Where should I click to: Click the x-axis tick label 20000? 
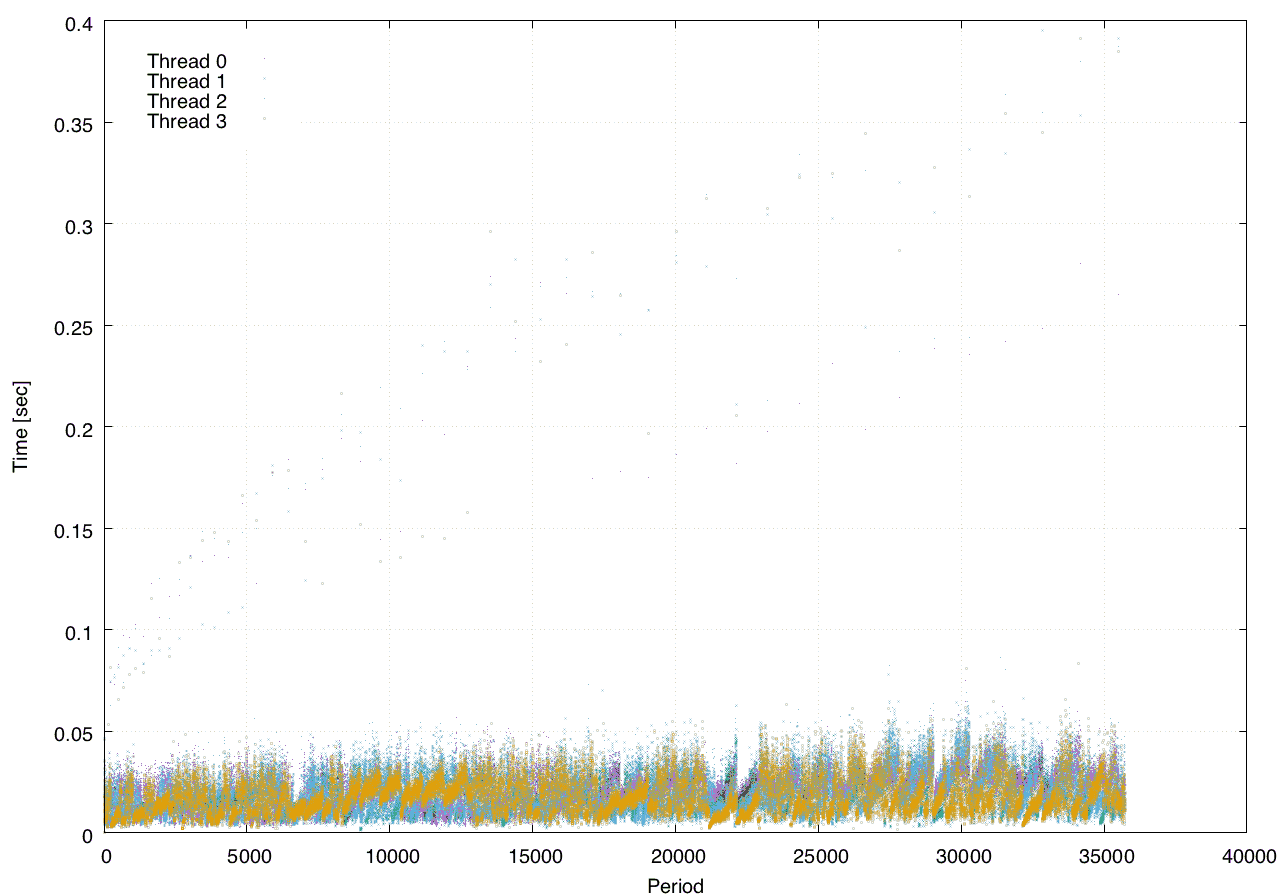tap(676, 856)
